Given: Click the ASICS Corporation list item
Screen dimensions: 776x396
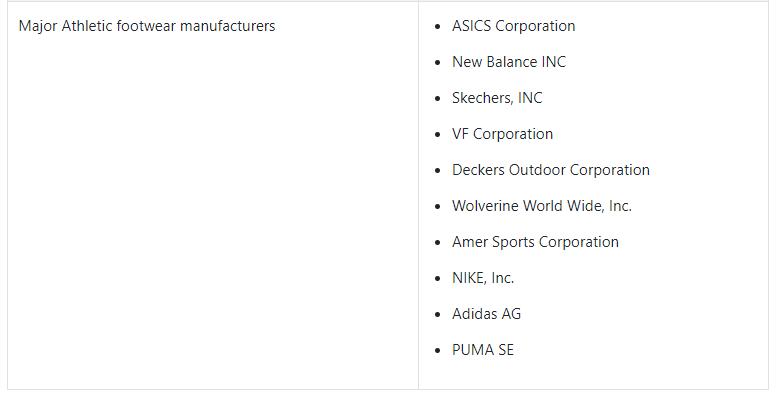Looking at the screenshot, I should click(x=513, y=26).
